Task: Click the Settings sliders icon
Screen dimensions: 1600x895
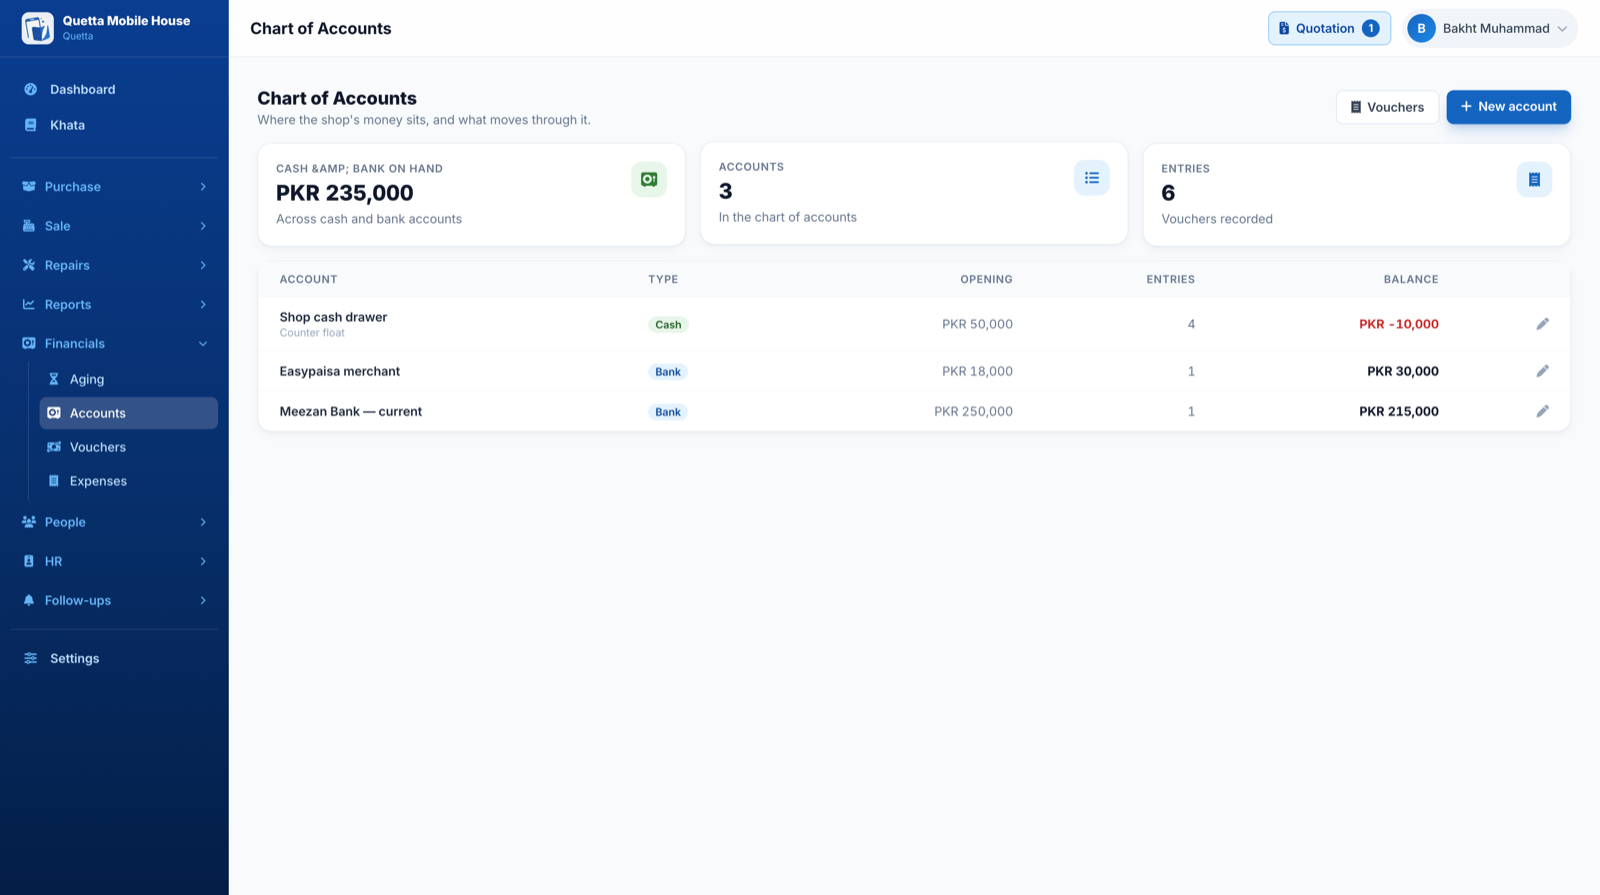Action: (x=30, y=658)
